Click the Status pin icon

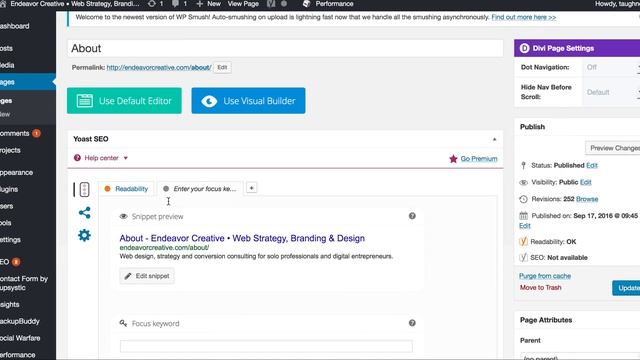click(x=524, y=165)
